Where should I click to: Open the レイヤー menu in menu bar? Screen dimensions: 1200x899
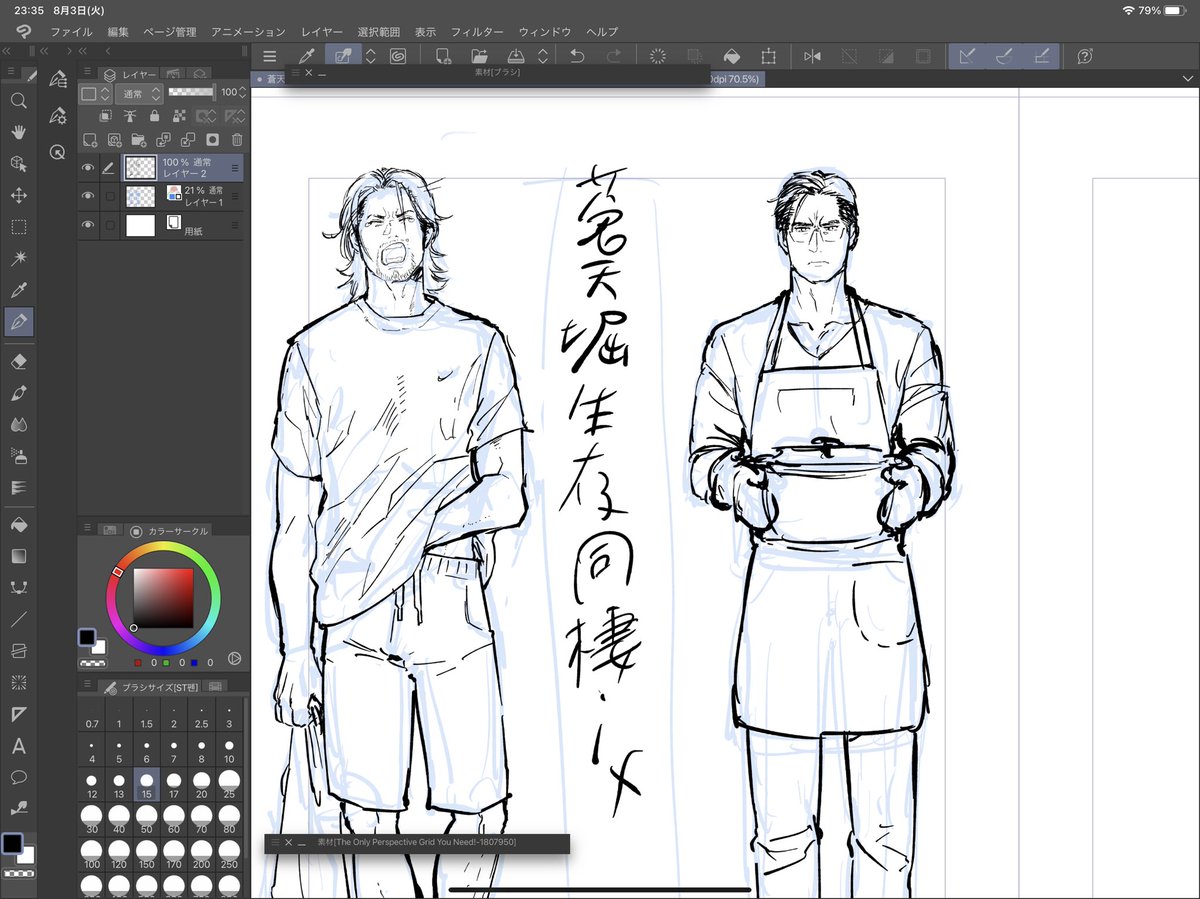point(321,32)
